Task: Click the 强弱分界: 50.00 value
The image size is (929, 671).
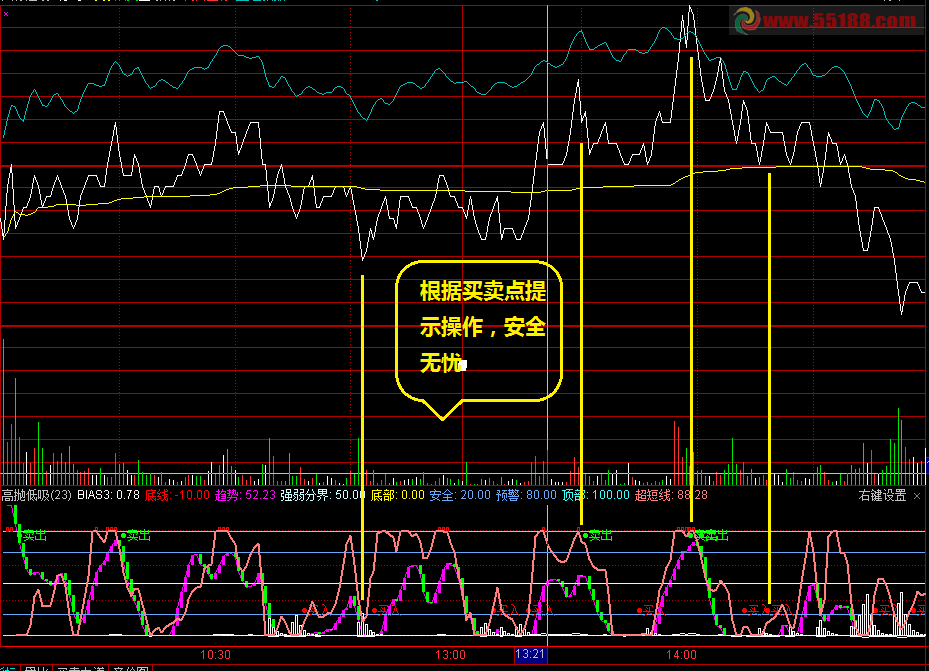Action: click(322, 495)
